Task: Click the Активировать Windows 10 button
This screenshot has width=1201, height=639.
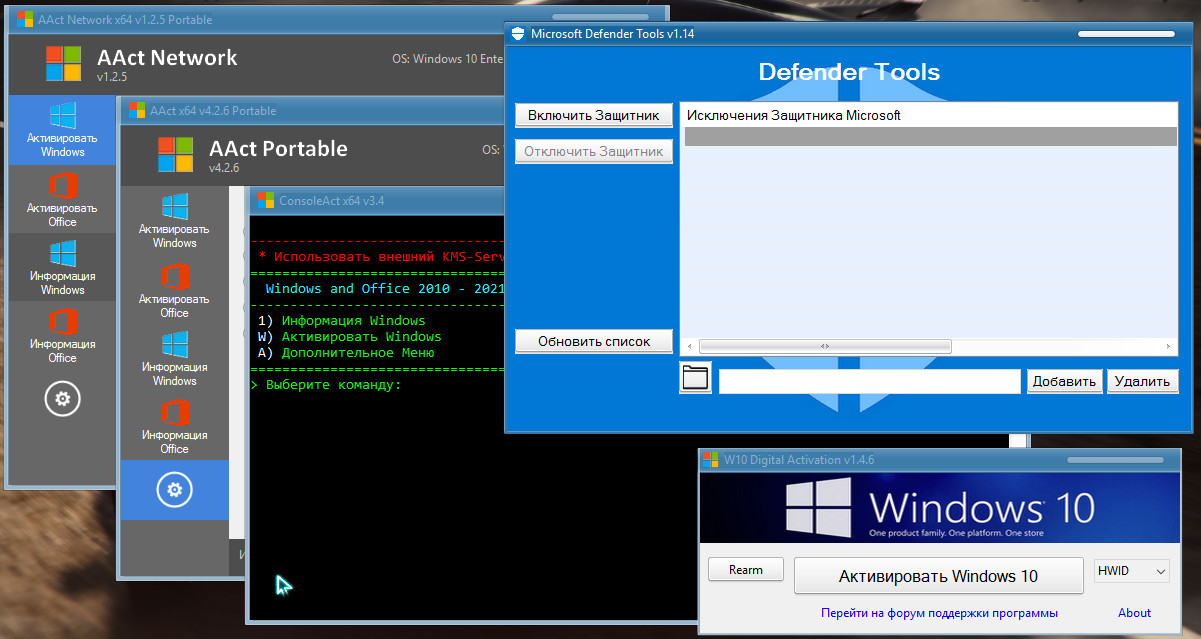Action: coord(938,576)
